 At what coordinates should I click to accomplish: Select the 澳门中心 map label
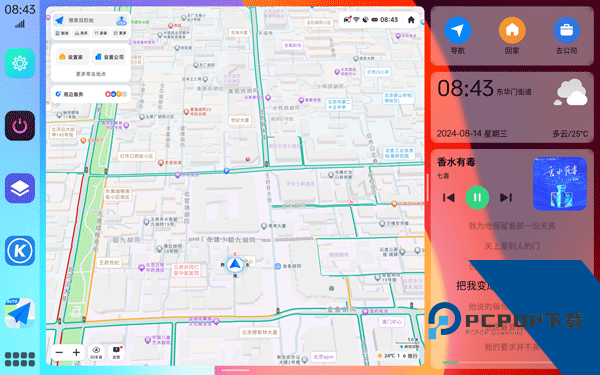pyautogui.click(x=391, y=322)
